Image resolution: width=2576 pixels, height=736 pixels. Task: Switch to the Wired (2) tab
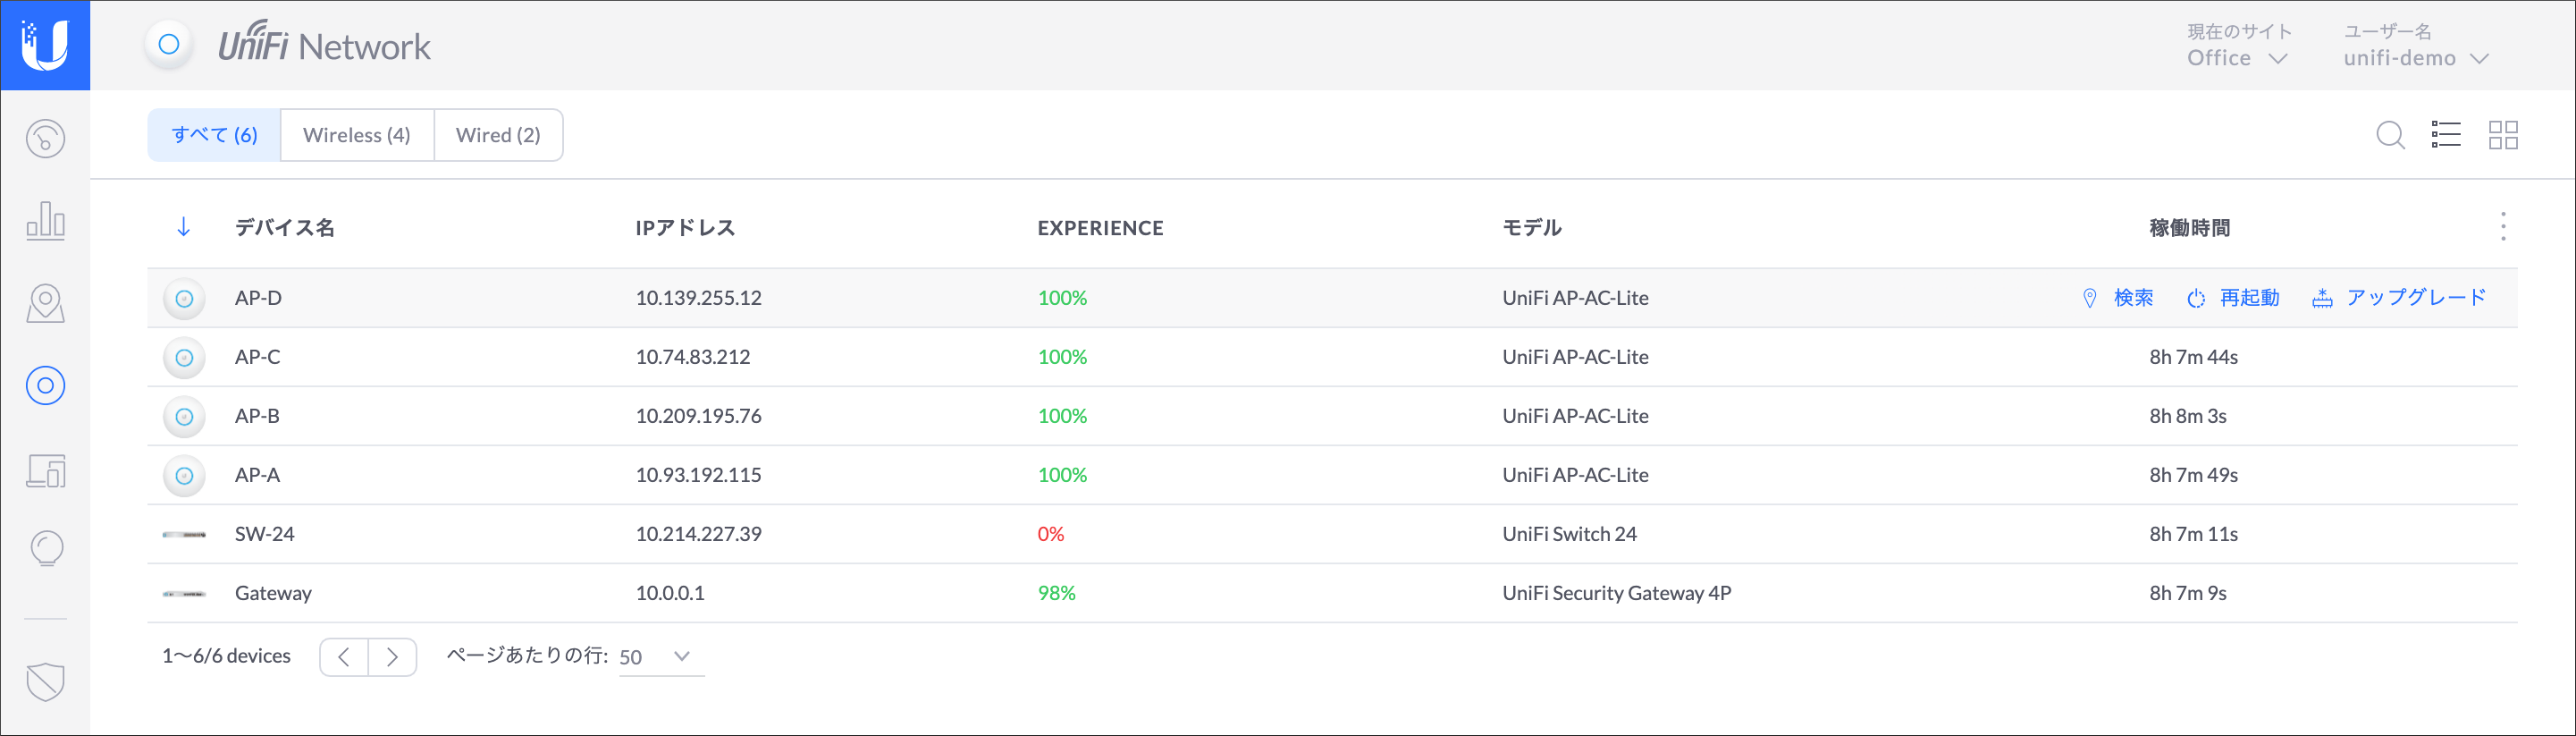pos(498,135)
